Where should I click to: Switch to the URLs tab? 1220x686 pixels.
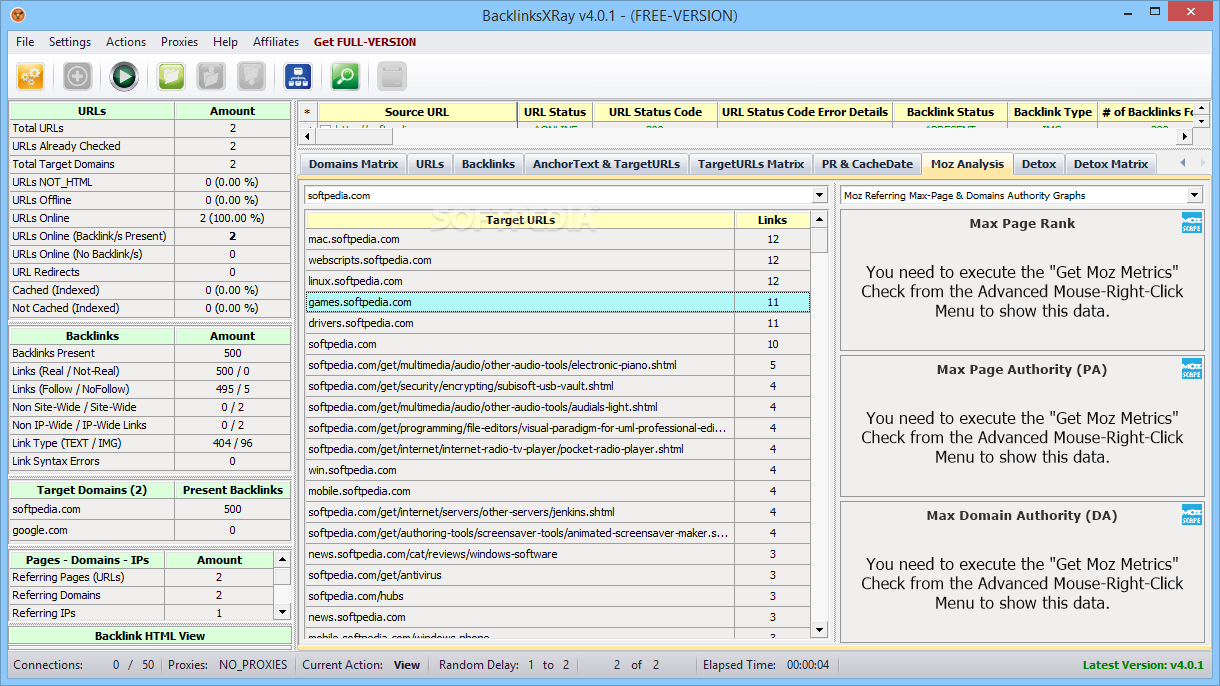click(430, 164)
